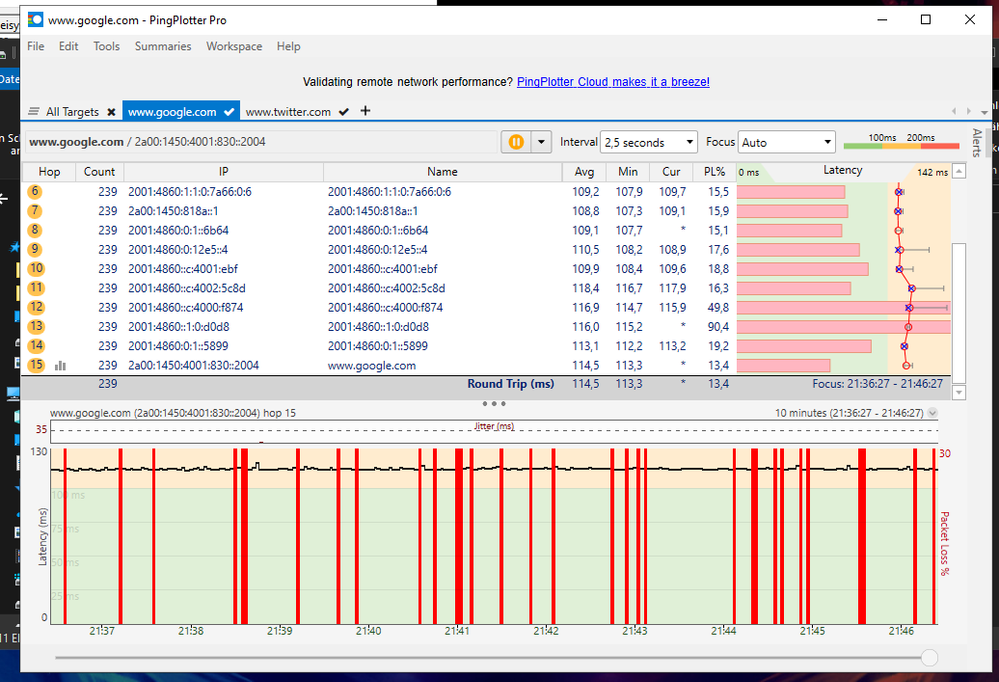Screen dimensions: 999x682
Task: Select hop 12 number badge
Action: [36, 307]
